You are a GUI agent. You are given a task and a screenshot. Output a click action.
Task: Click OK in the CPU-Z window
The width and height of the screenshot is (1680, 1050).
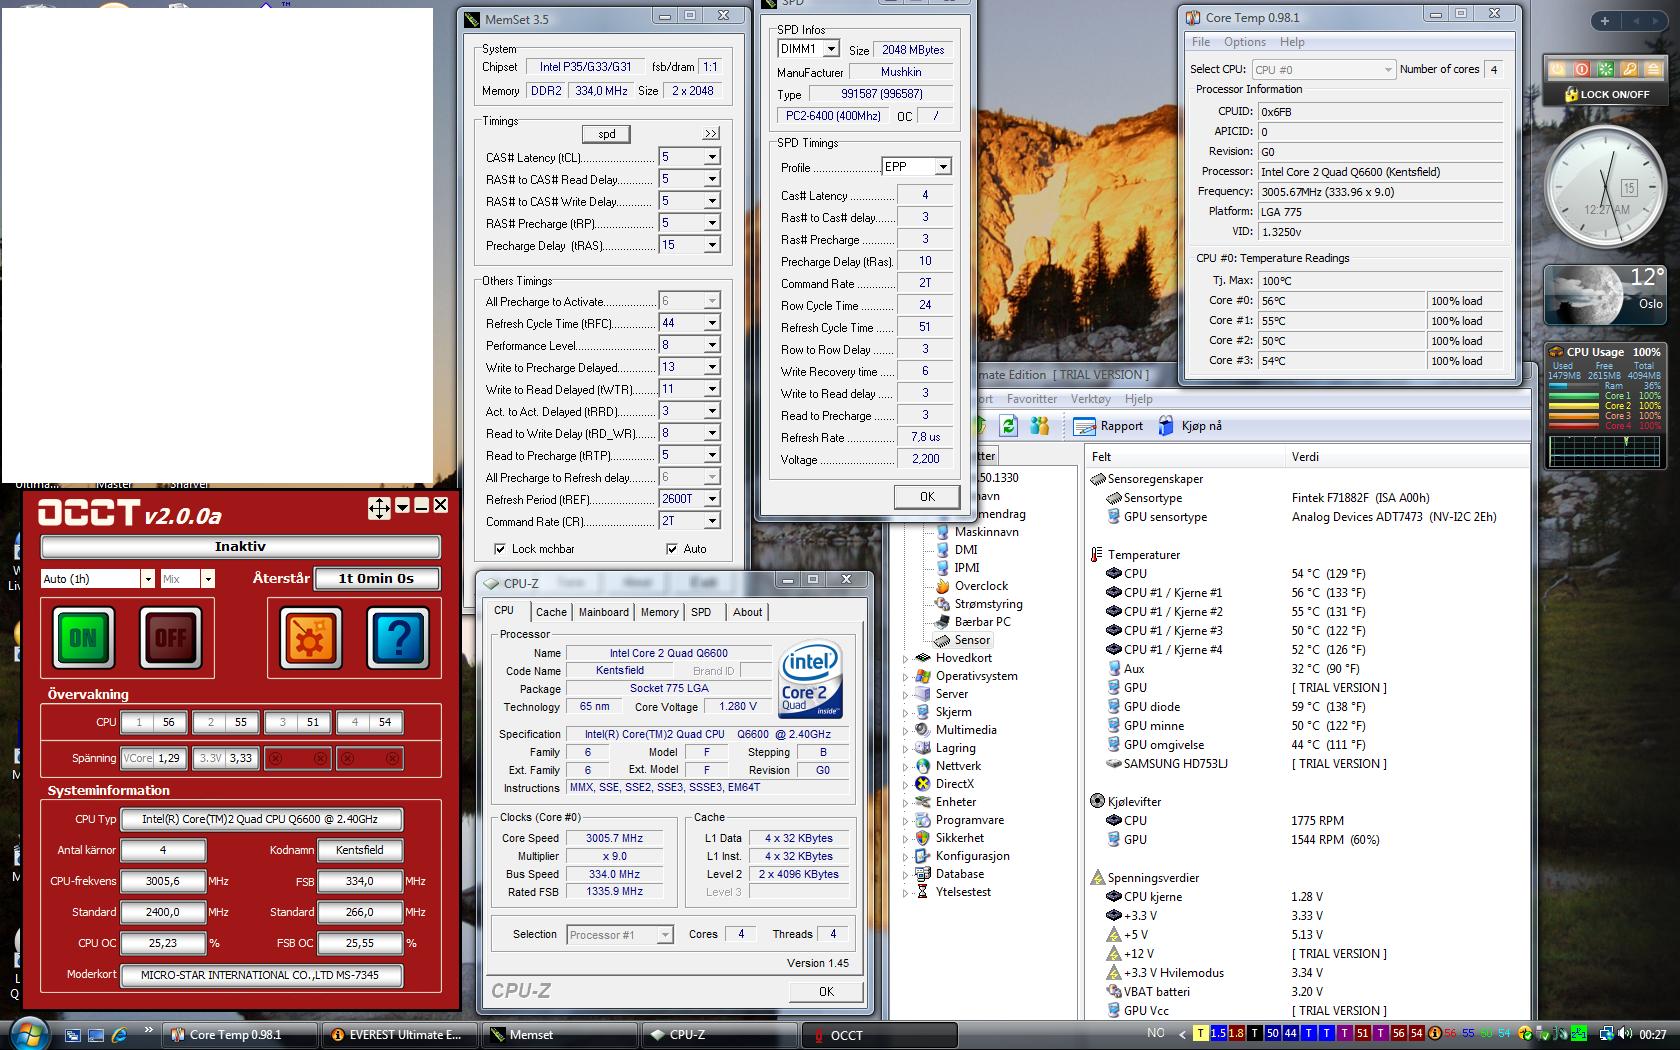tap(826, 992)
